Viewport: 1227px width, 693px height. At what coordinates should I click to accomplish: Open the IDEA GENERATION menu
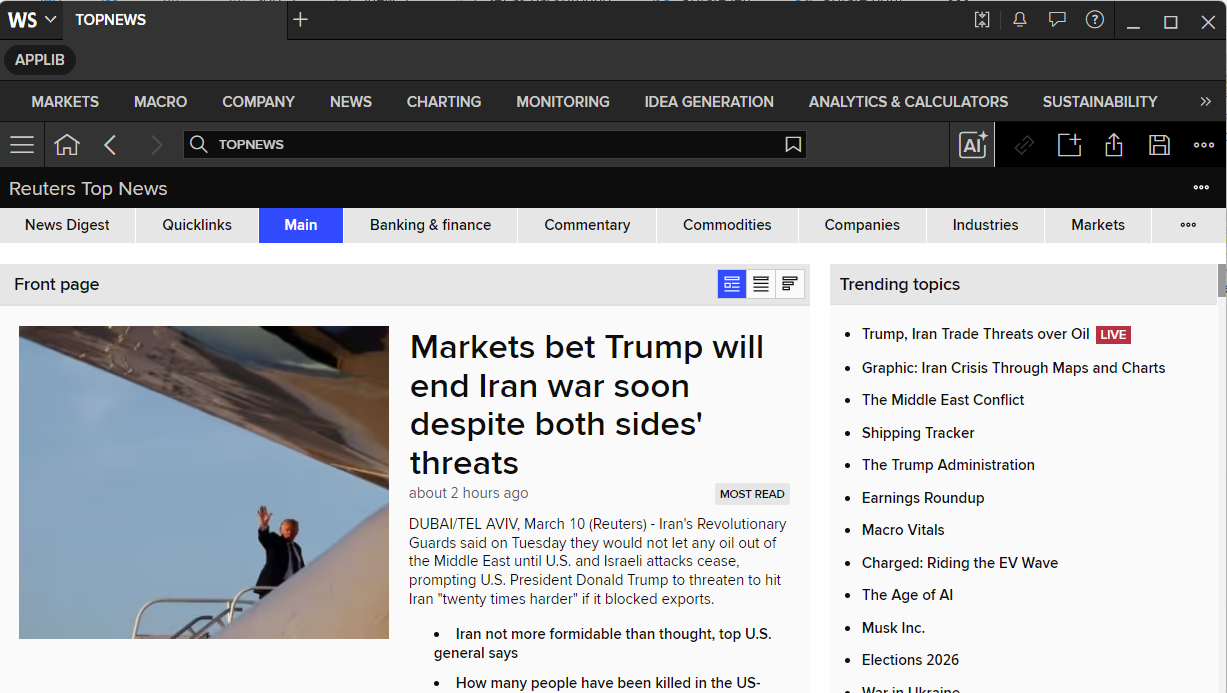click(709, 102)
